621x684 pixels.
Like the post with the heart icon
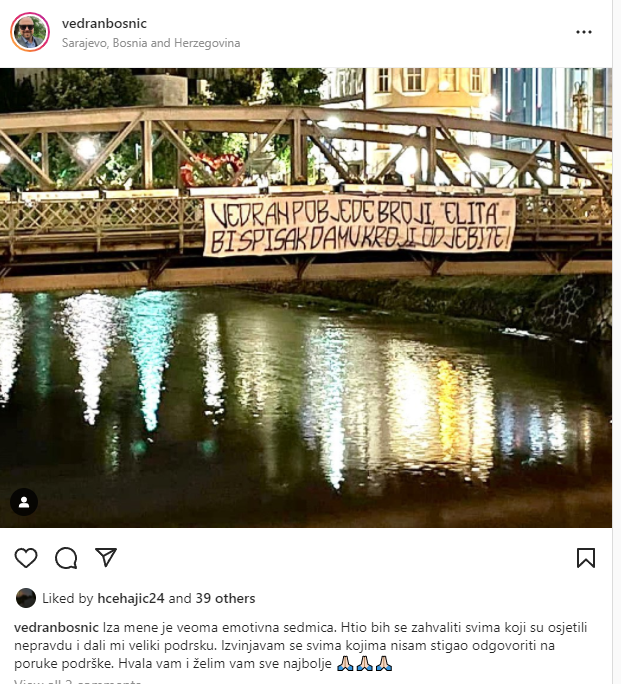coord(26,557)
